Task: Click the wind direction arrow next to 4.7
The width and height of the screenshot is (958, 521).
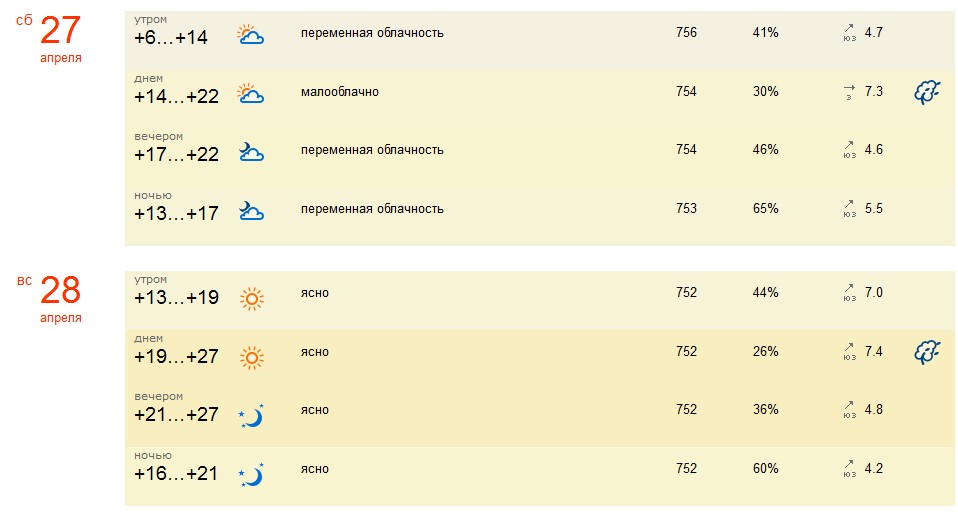Action: 849,31
